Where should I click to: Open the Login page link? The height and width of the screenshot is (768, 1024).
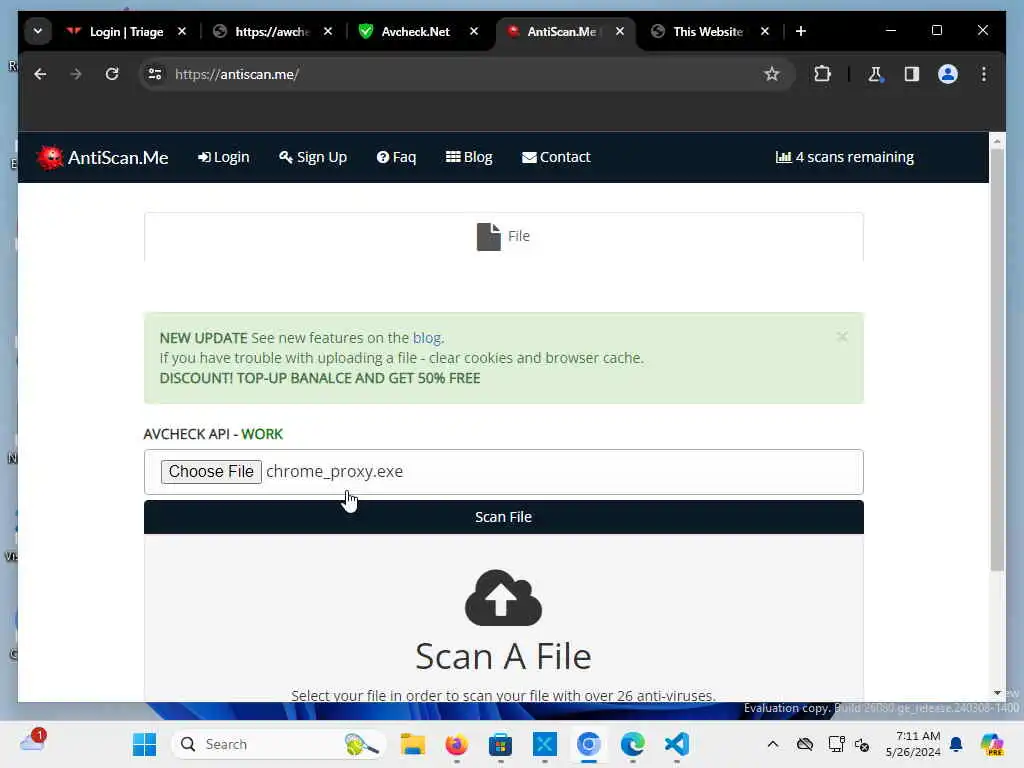(223, 157)
